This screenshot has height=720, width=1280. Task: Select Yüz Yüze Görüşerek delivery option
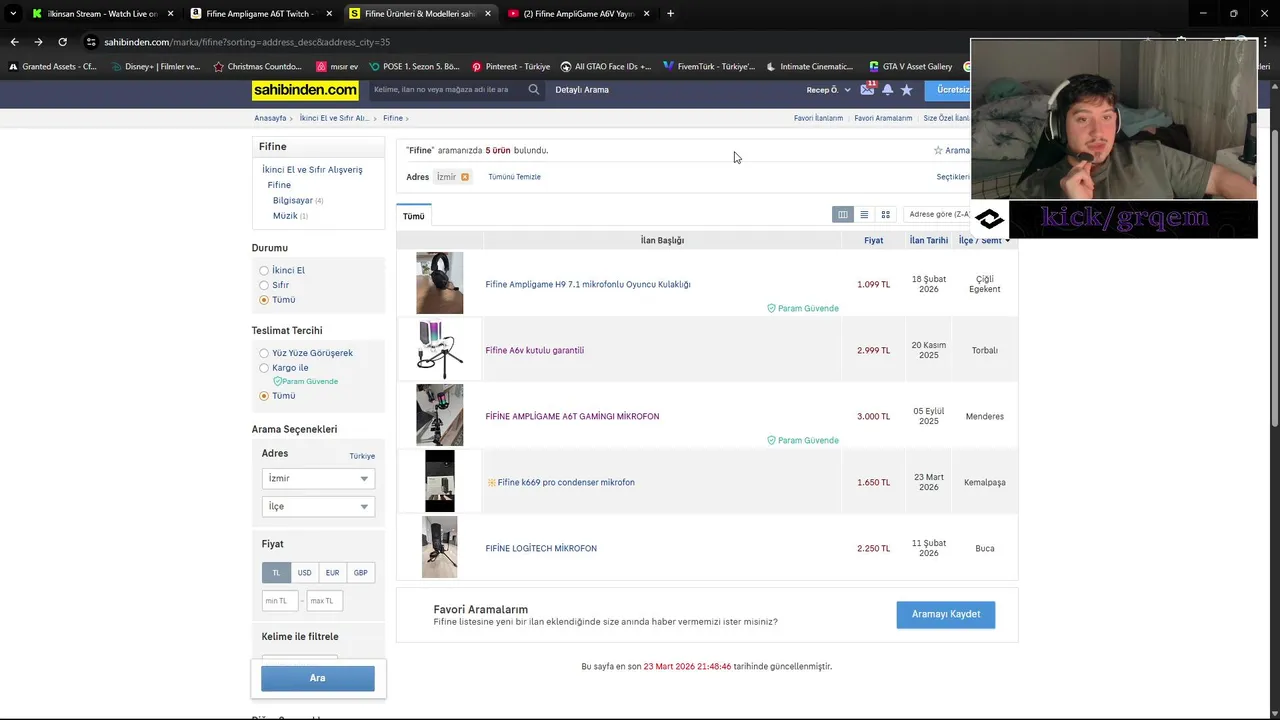point(264,353)
